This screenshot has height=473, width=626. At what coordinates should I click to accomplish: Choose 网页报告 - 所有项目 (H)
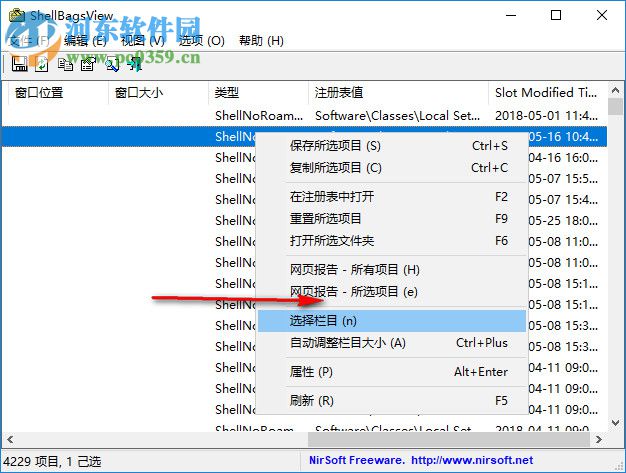[392, 270]
